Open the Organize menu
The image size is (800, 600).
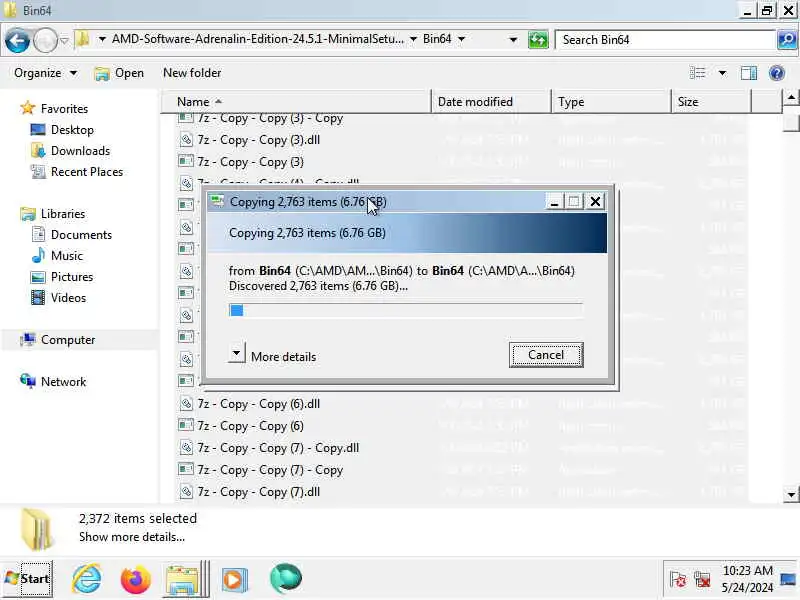pyautogui.click(x=45, y=73)
